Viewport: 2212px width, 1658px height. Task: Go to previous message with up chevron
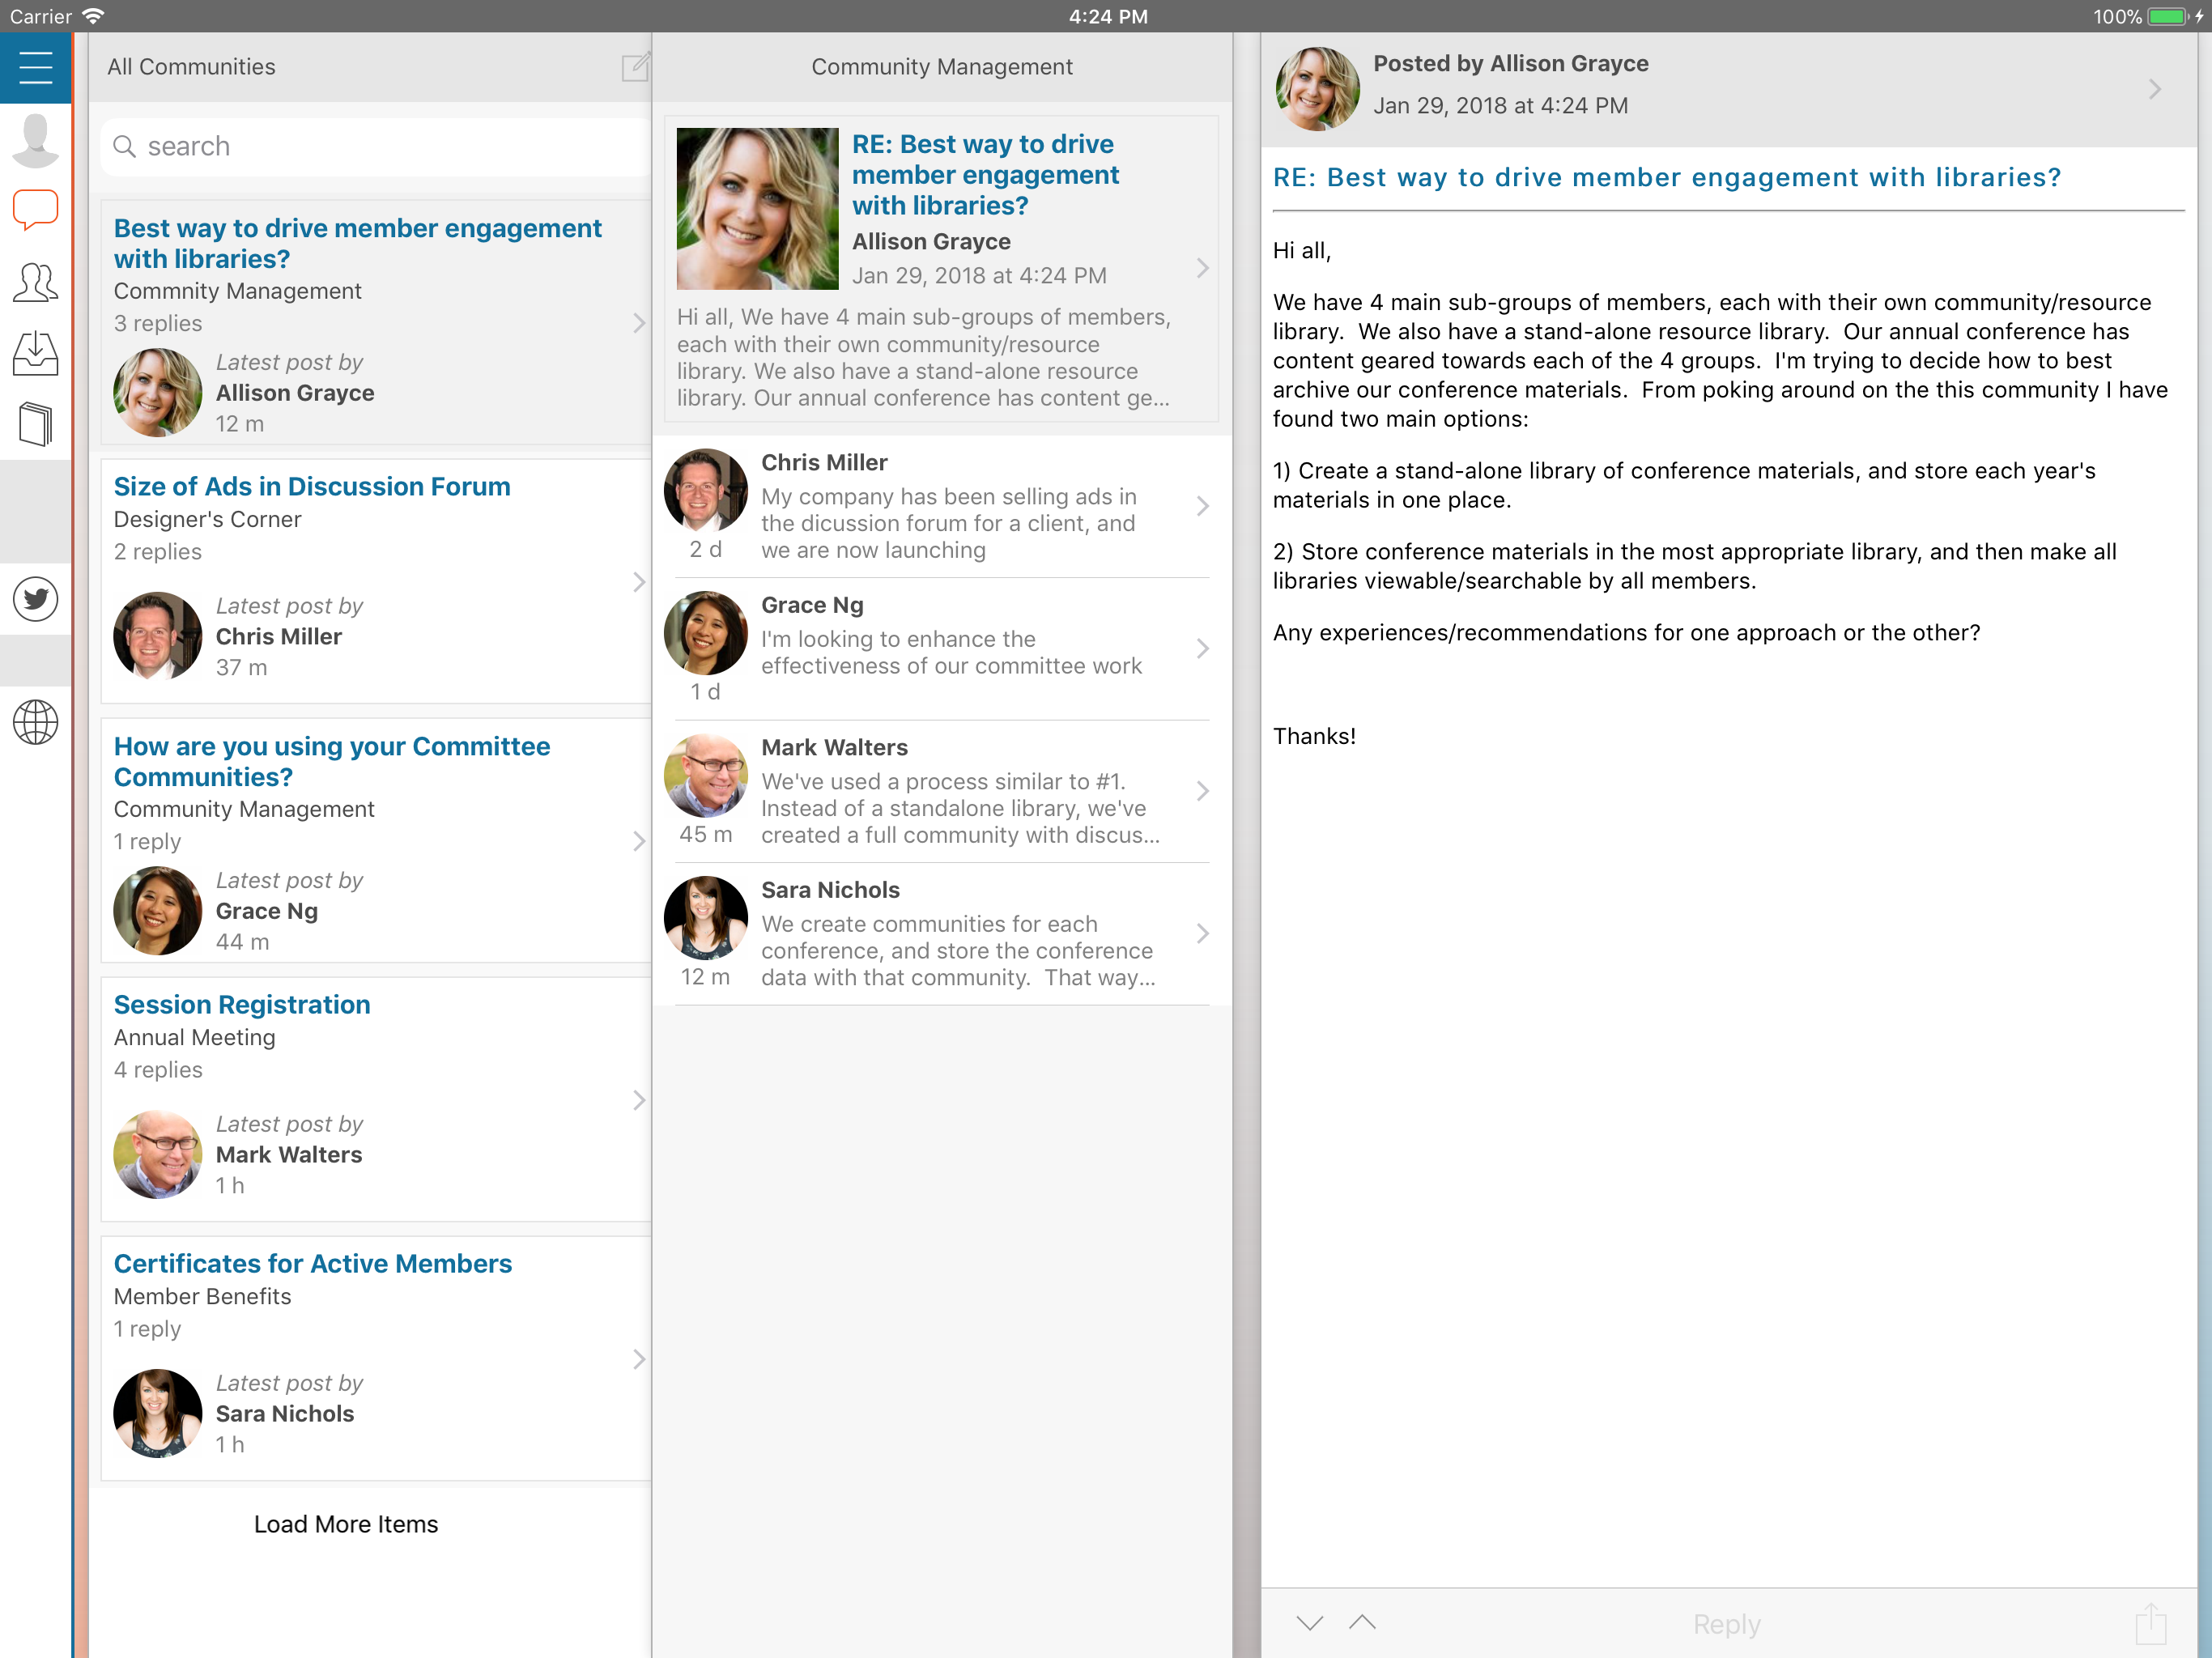[x=1362, y=1622]
